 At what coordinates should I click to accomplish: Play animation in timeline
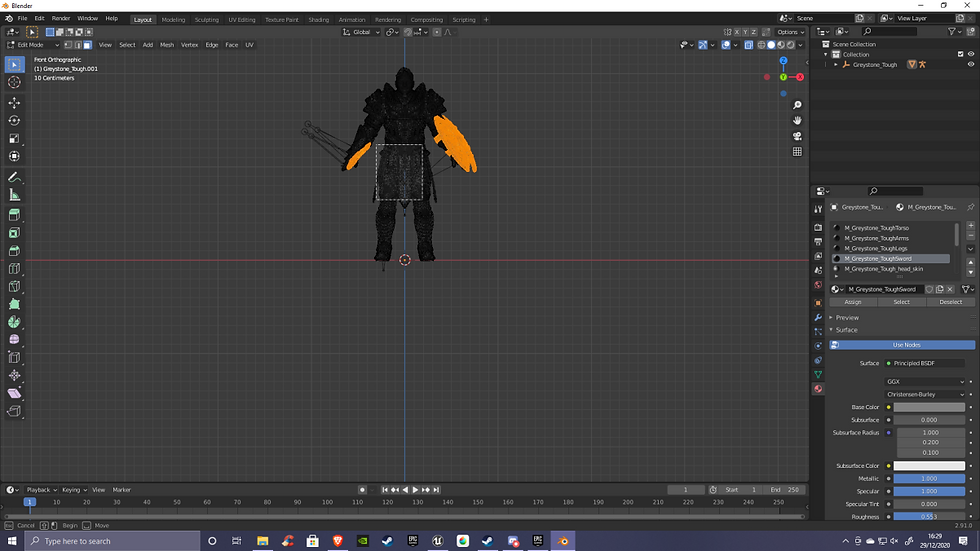pyautogui.click(x=415, y=490)
